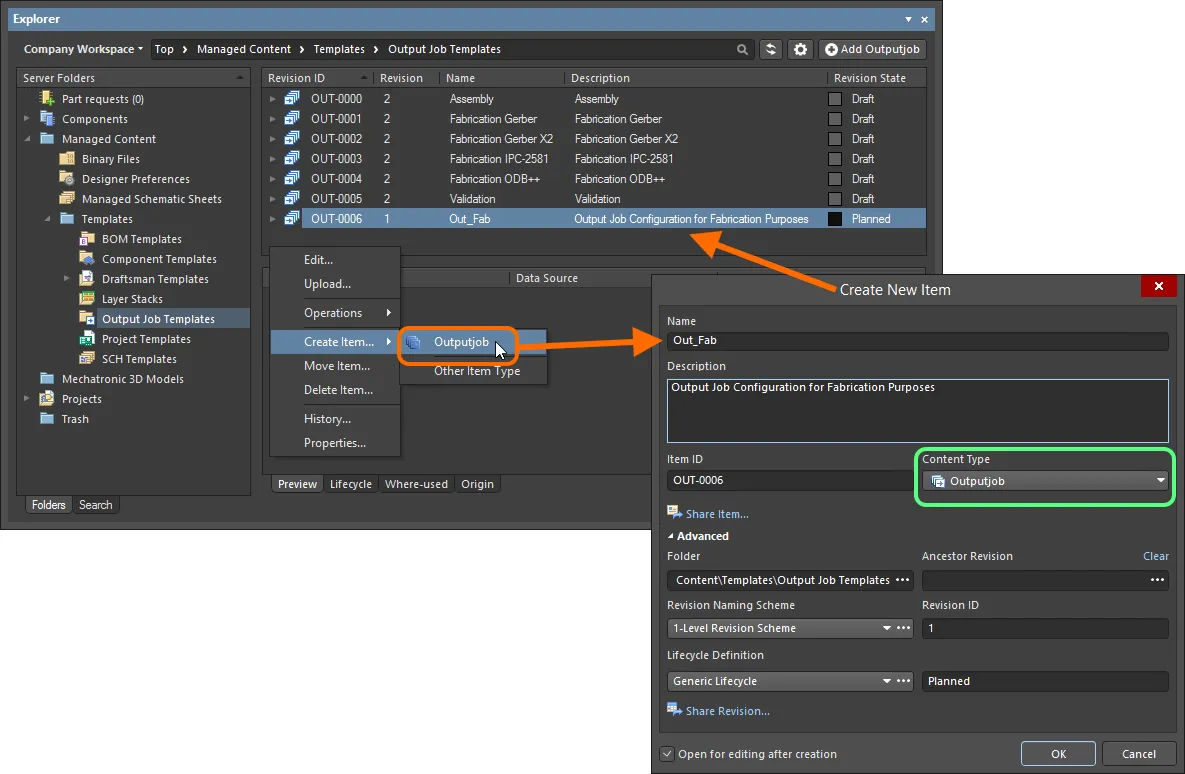Click the Folder browse ellipsis button
This screenshot has height=774, width=1185.
(902, 580)
